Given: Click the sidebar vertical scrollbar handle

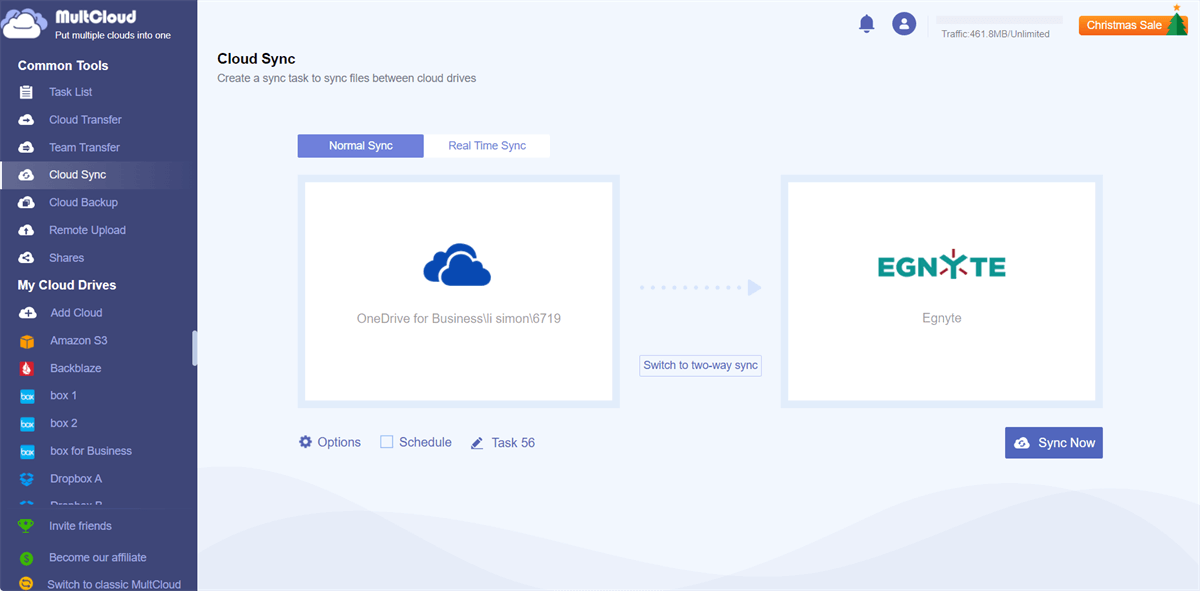Looking at the screenshot, I should 194,348.
